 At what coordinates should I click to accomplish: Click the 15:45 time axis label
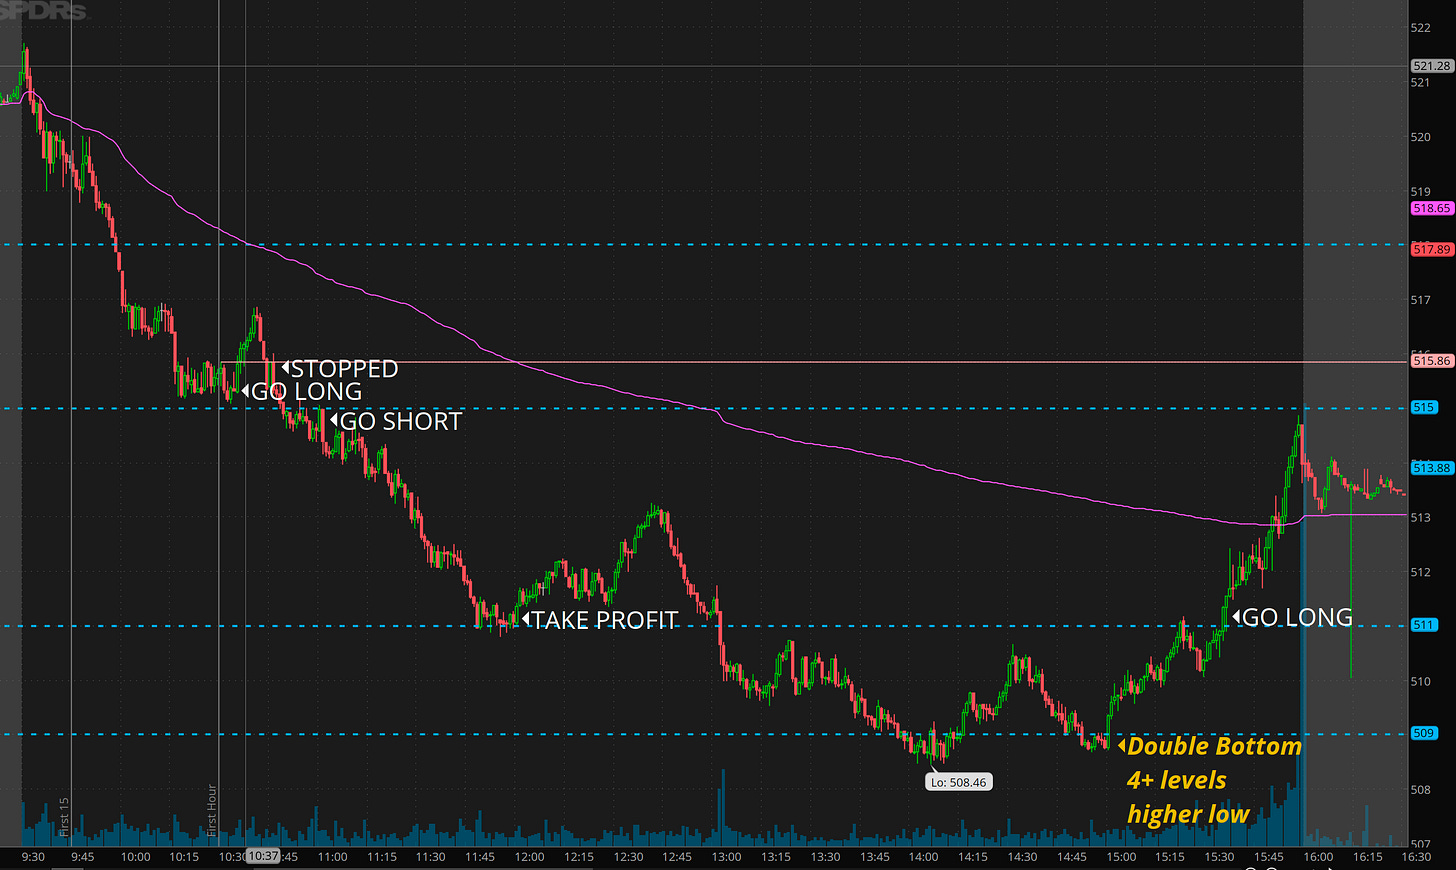coord(1268,857)
